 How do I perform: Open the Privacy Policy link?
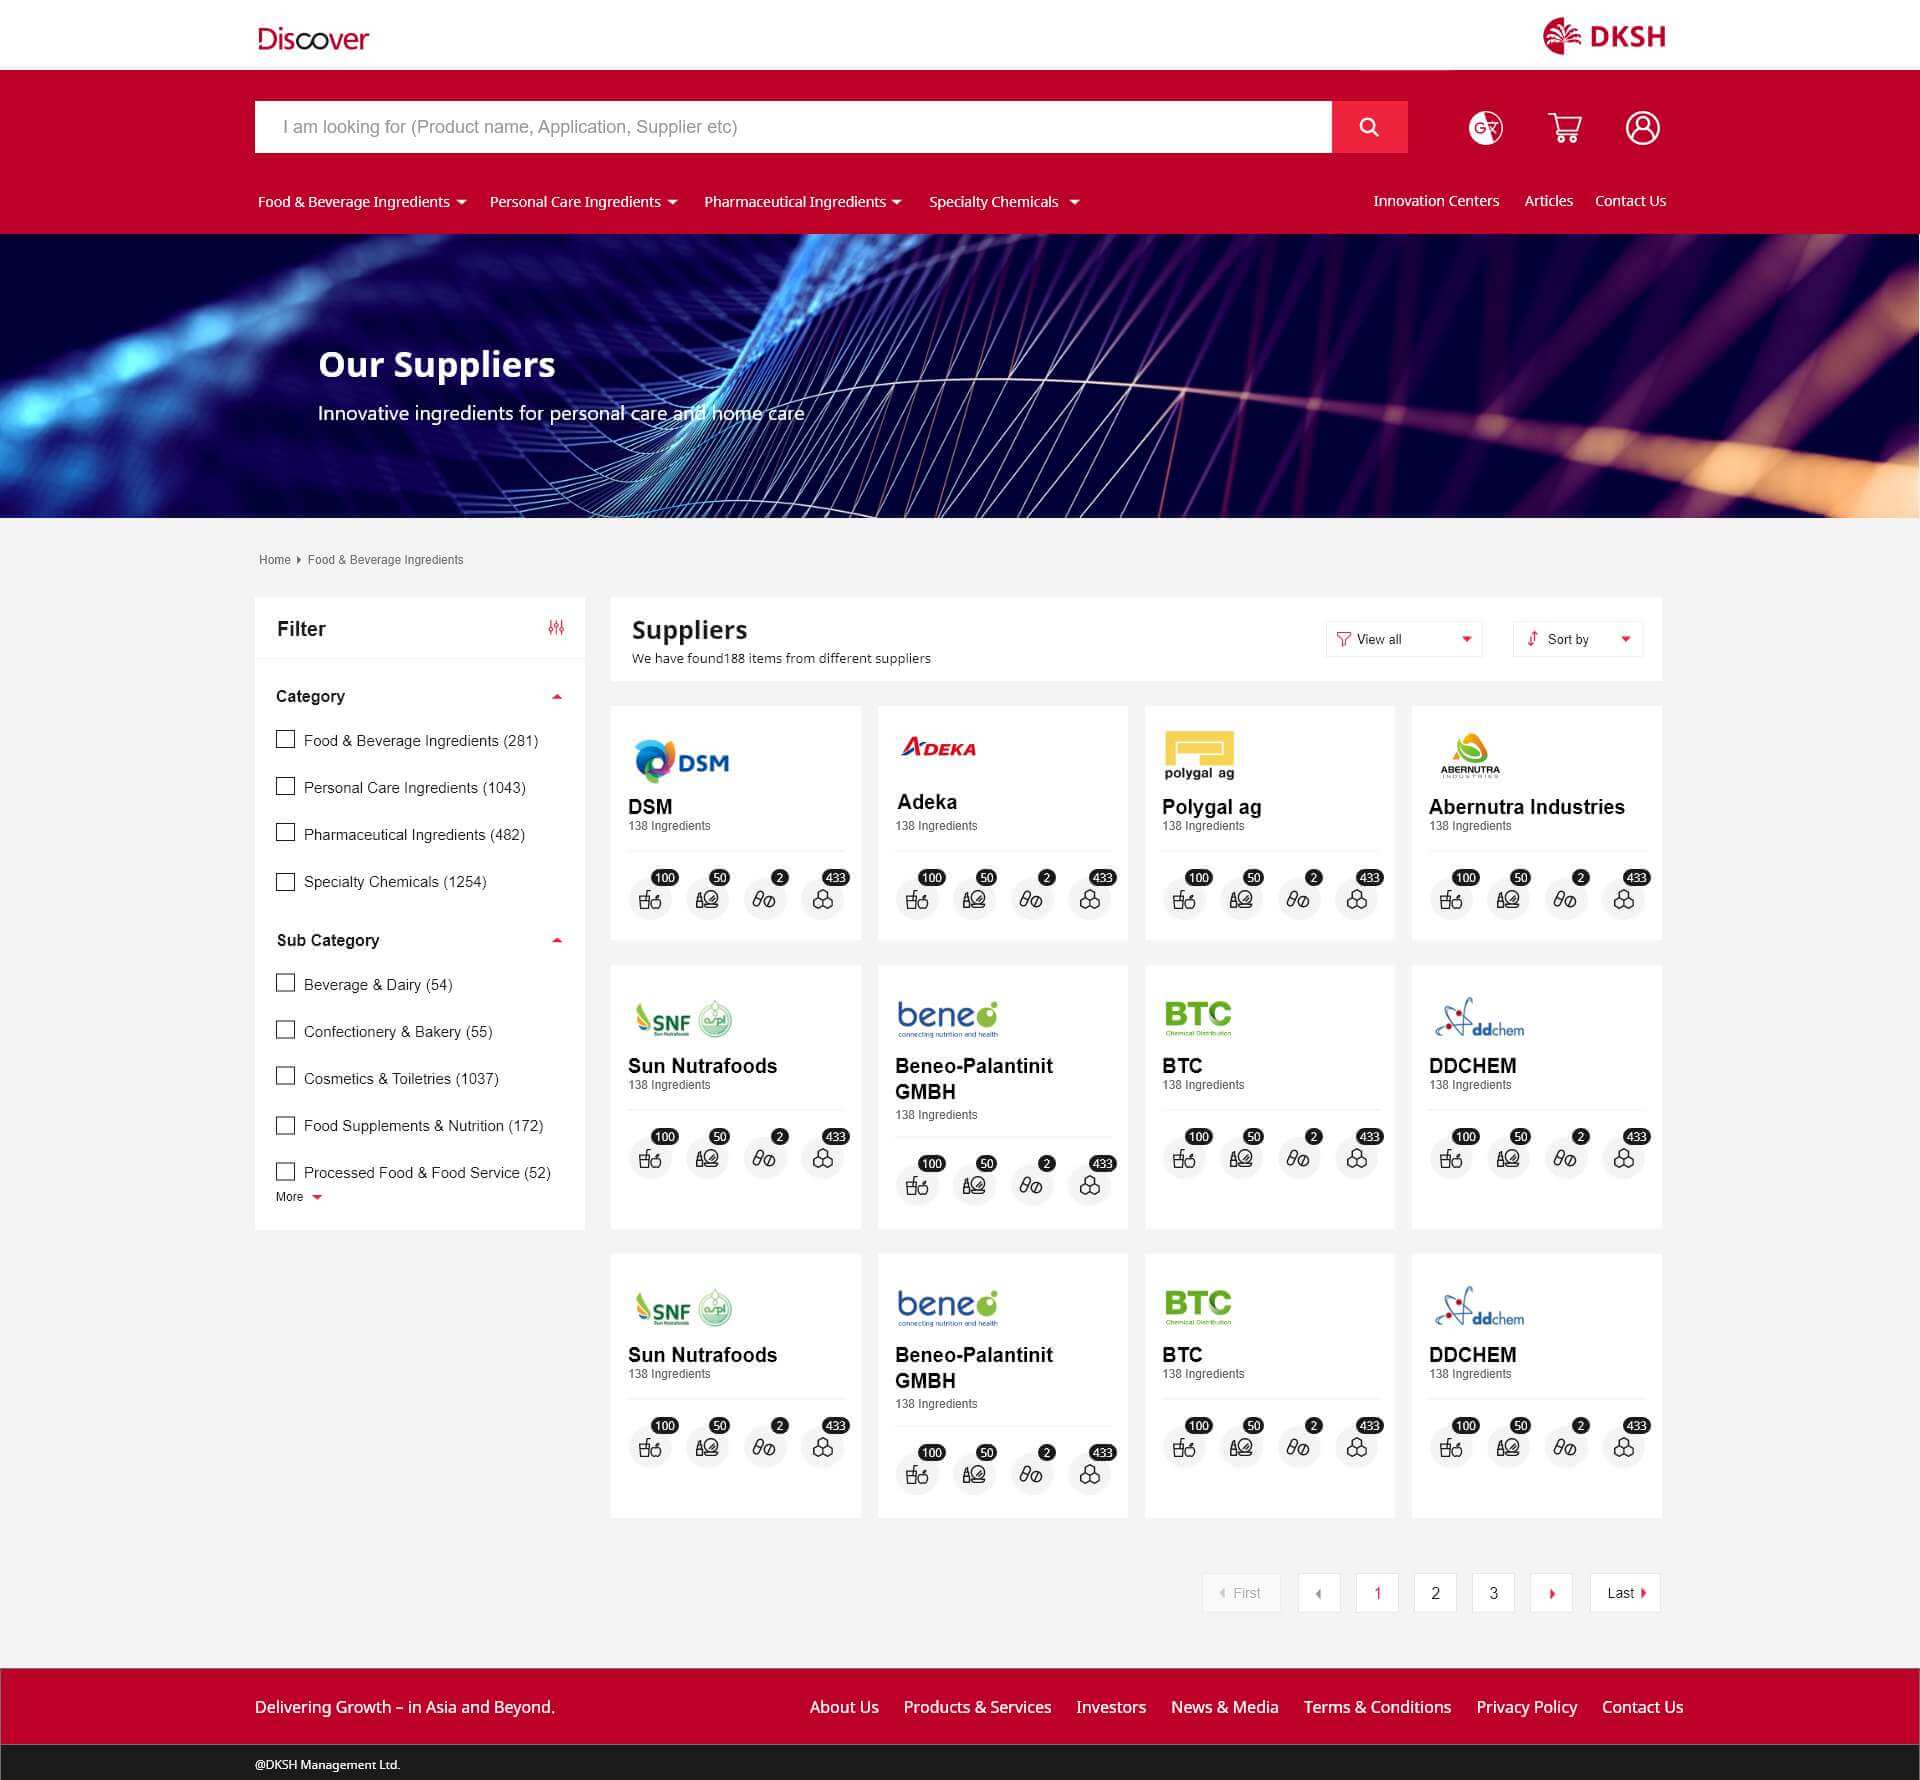[1526, 1707]
